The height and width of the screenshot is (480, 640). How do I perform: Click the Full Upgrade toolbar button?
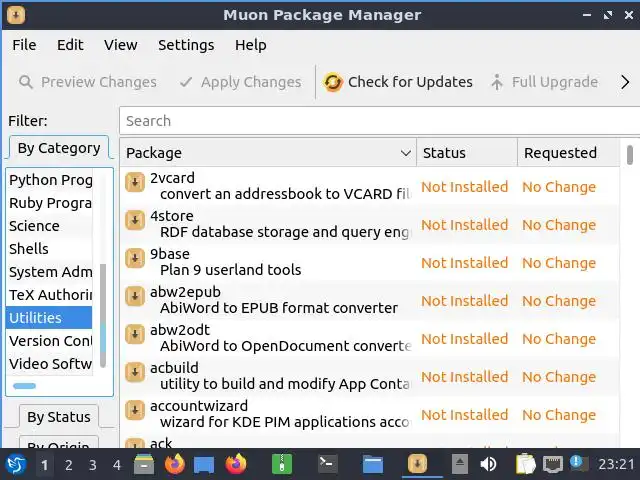(543, 82)
